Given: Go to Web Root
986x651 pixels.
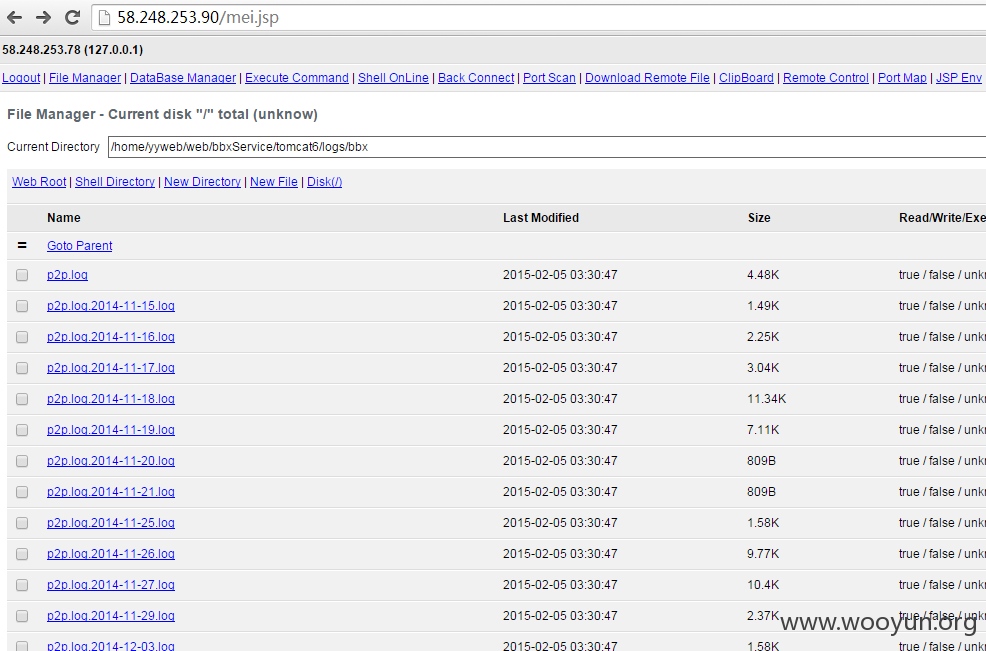Looking at the screenshot, I should click(39, 182).
